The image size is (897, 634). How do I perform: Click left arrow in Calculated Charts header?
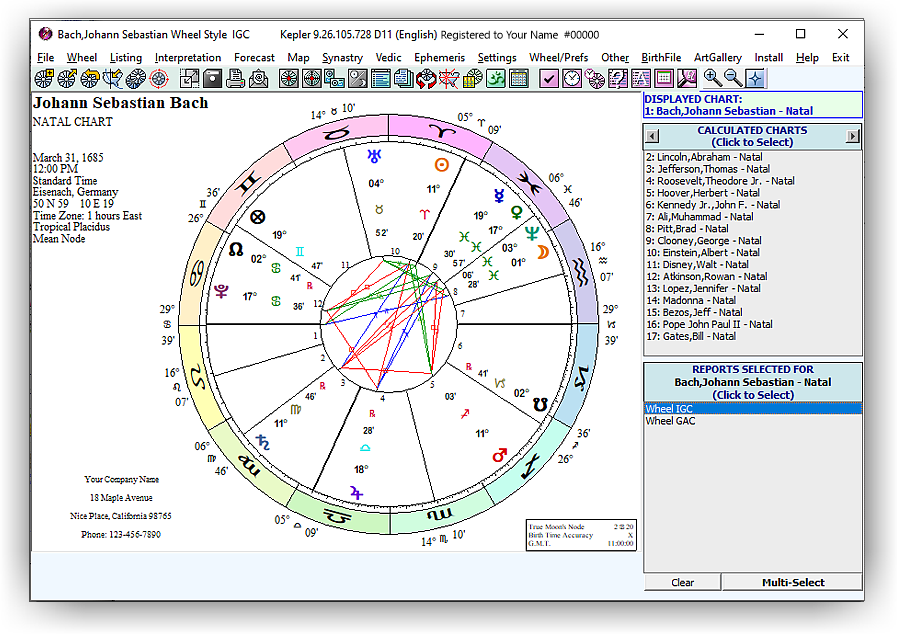651,136
